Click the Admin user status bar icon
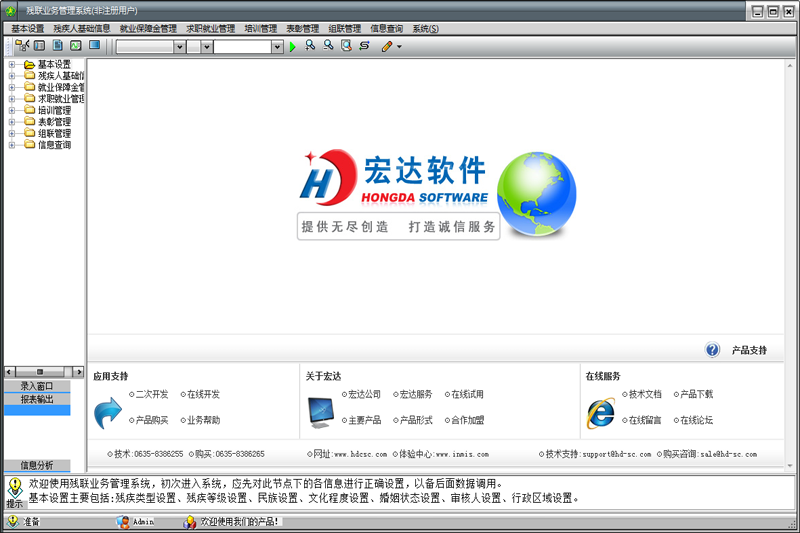The width and height of the screenshot is (800, 533). click(123, 522)
